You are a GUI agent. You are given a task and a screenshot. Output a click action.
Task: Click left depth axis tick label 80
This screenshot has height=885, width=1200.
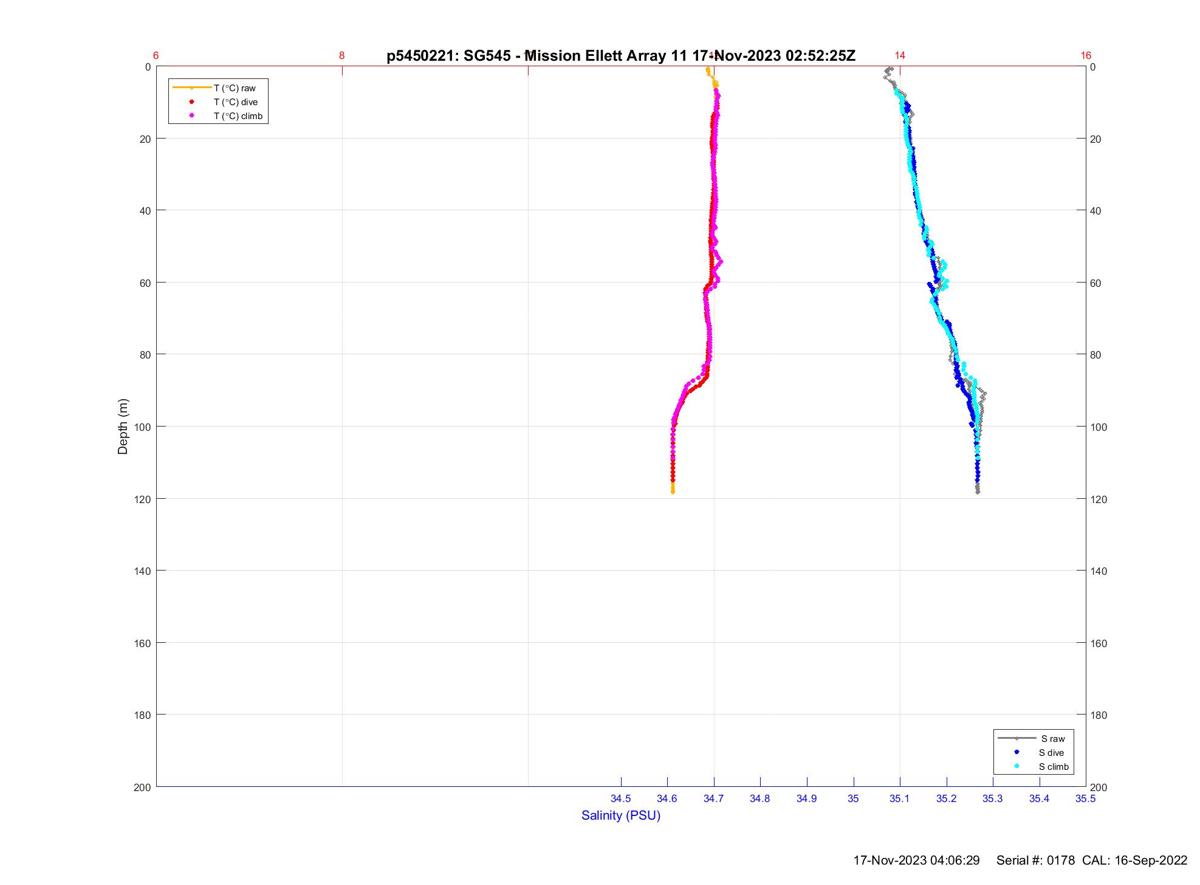point(145,355)
